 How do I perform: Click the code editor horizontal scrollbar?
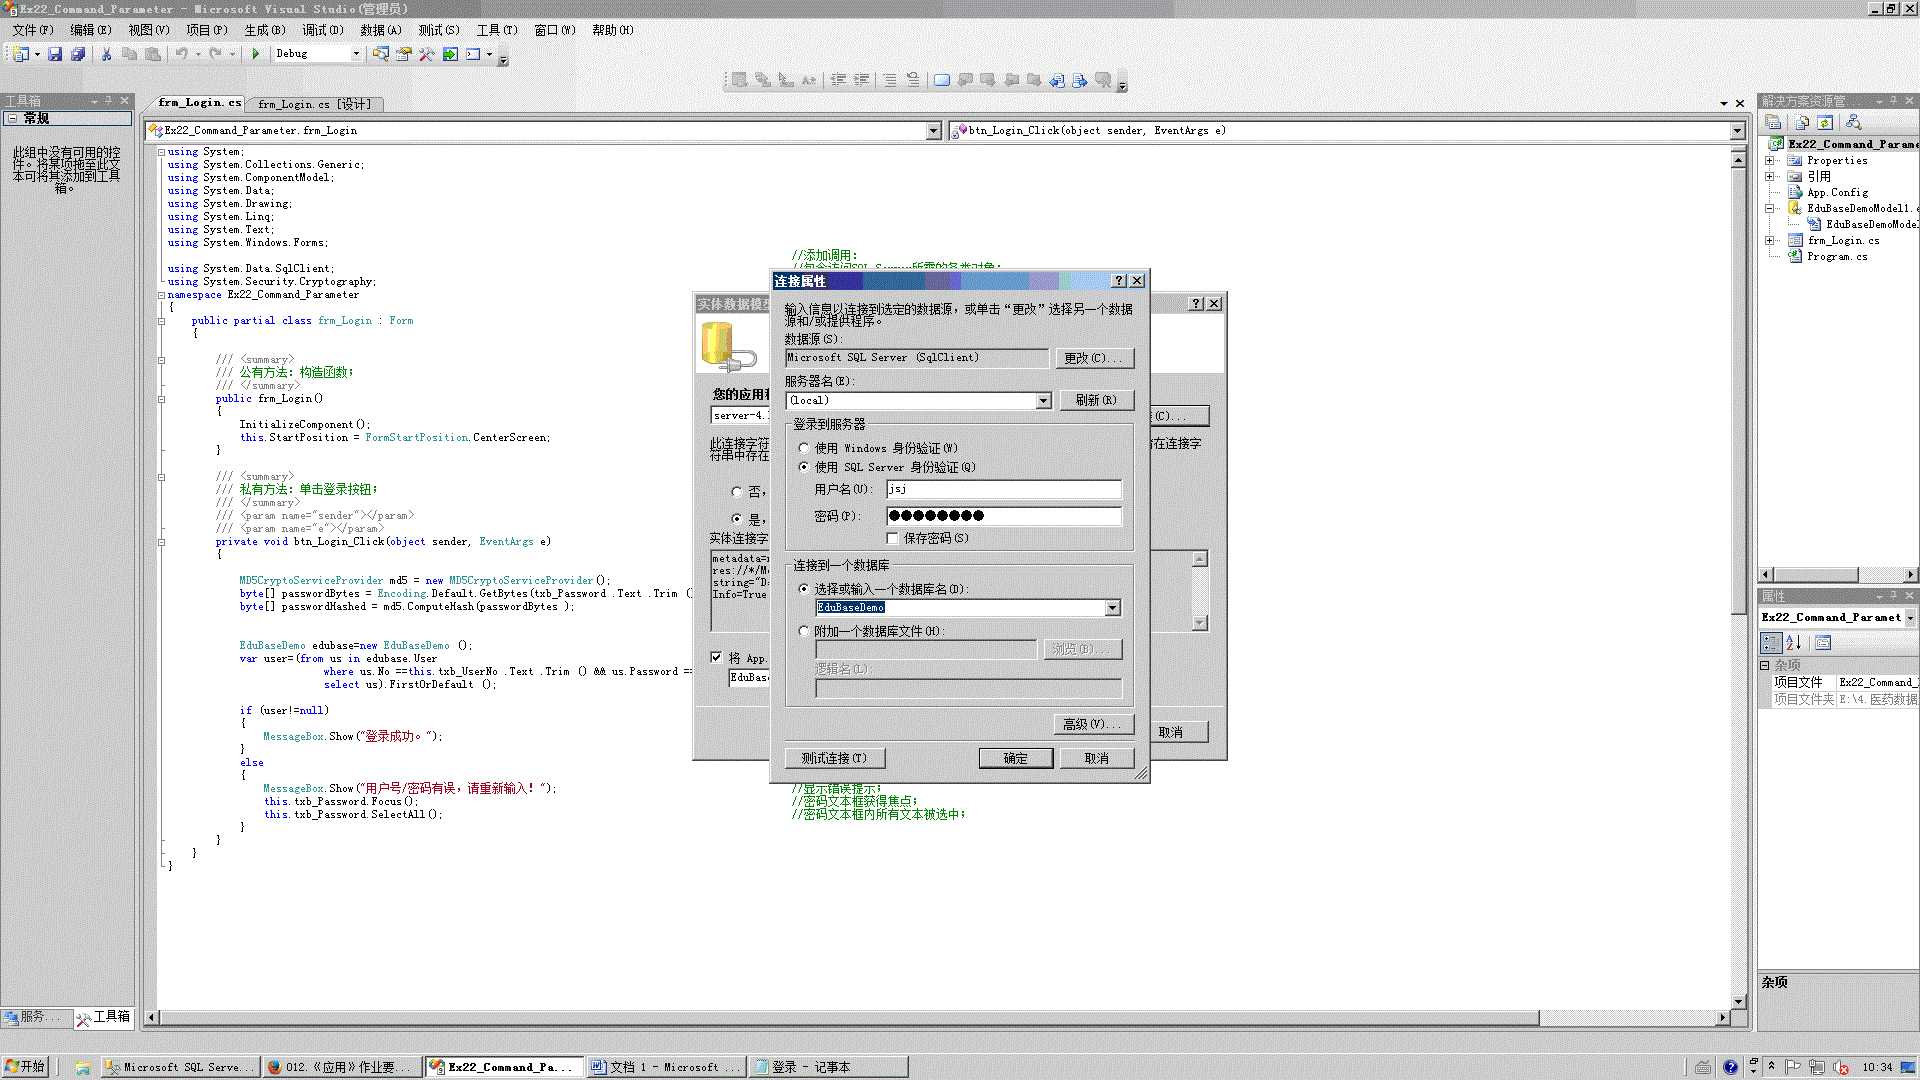(x=938, y=1018)
